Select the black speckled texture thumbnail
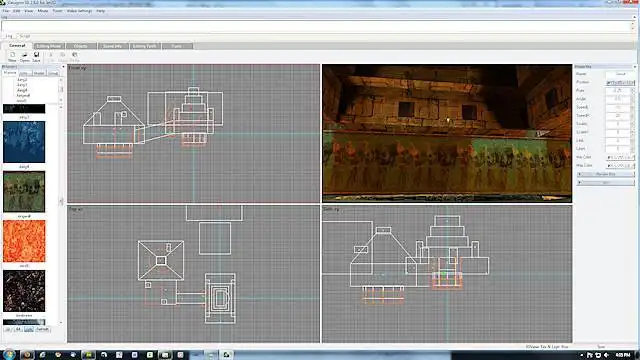Viewport: 640px width, 360px height. pos(24,291)
